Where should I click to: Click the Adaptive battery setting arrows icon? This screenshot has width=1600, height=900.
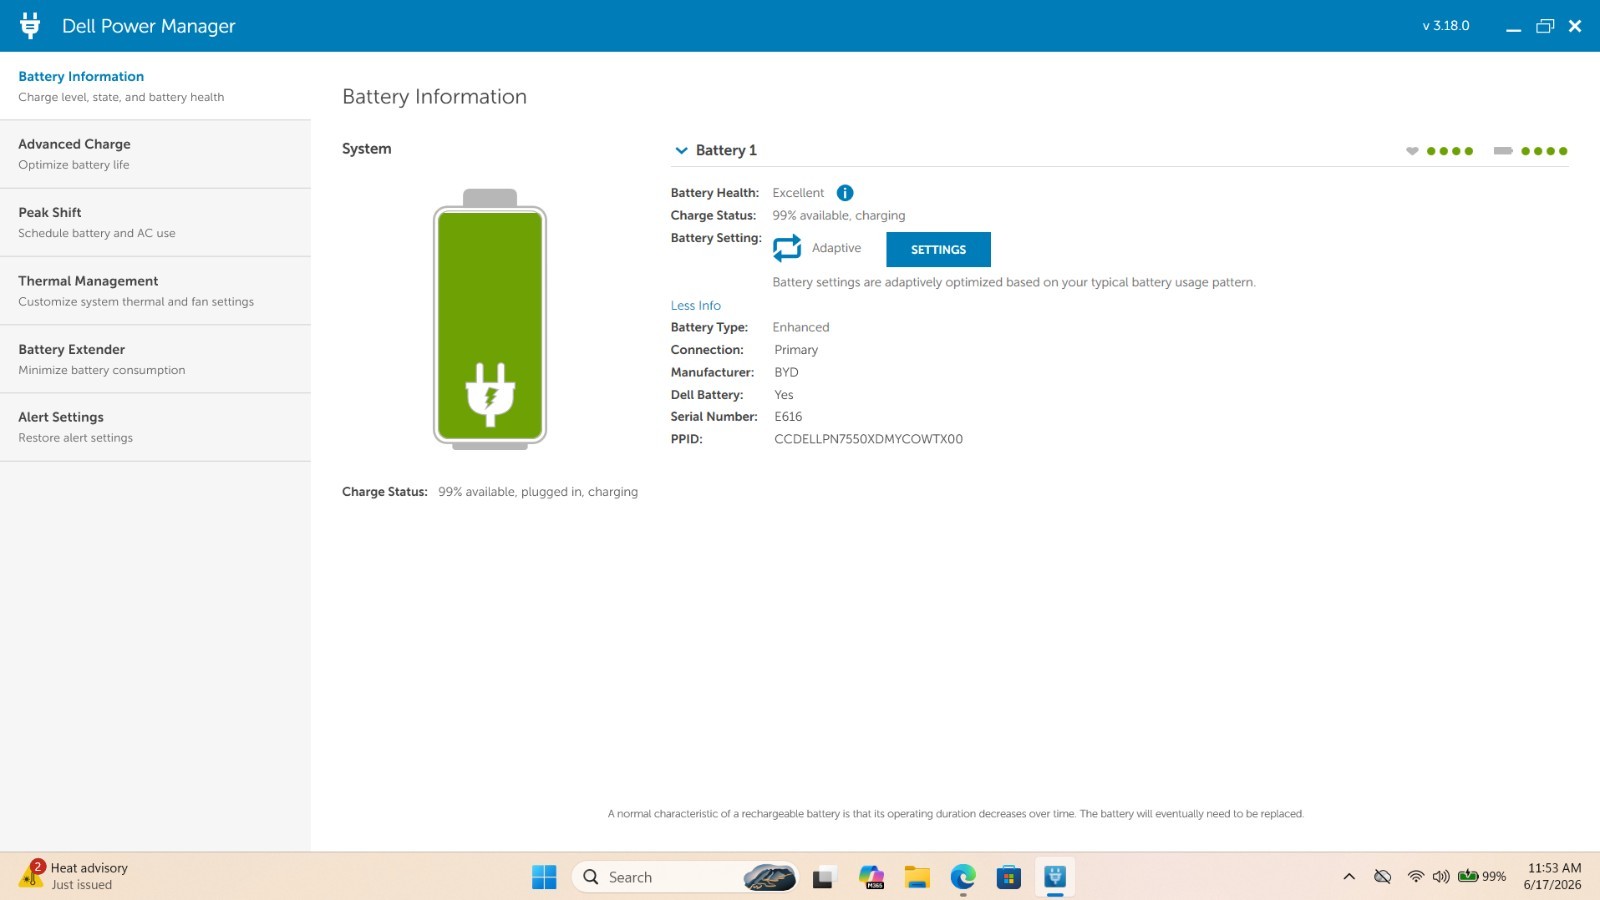point(787,248)
